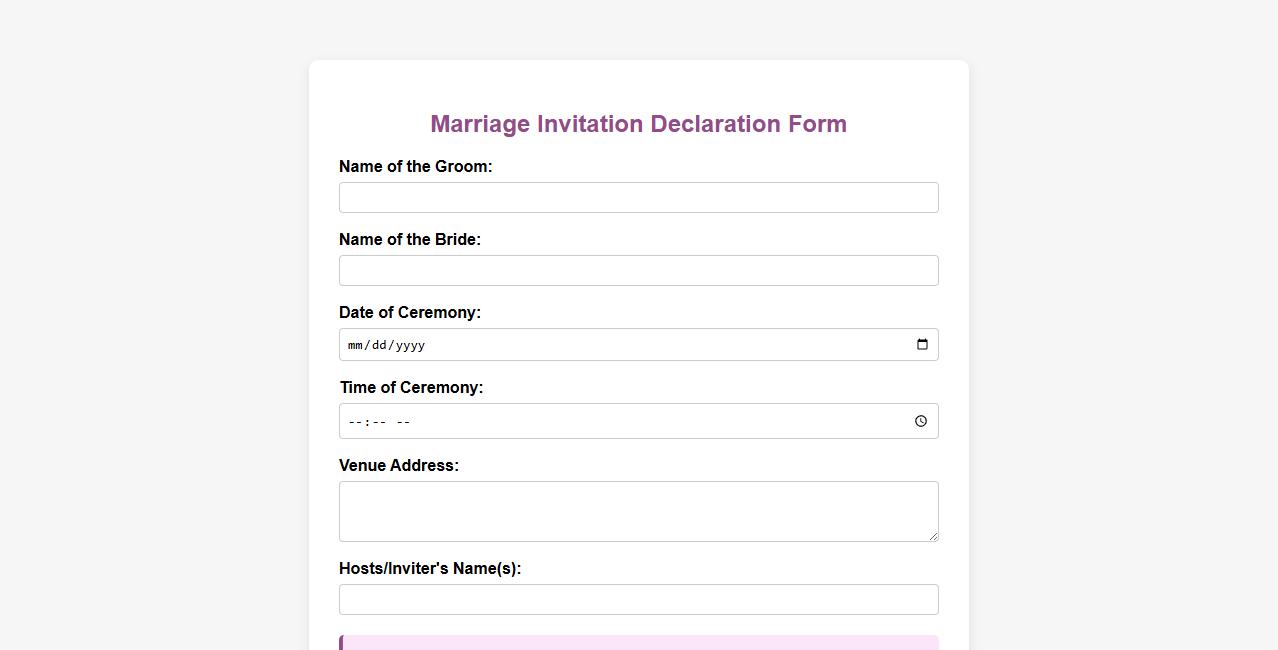The width and height of the screenshot is (1278, 650).
Task: Click the hour segment of the time field
Action: coord(354,421)
